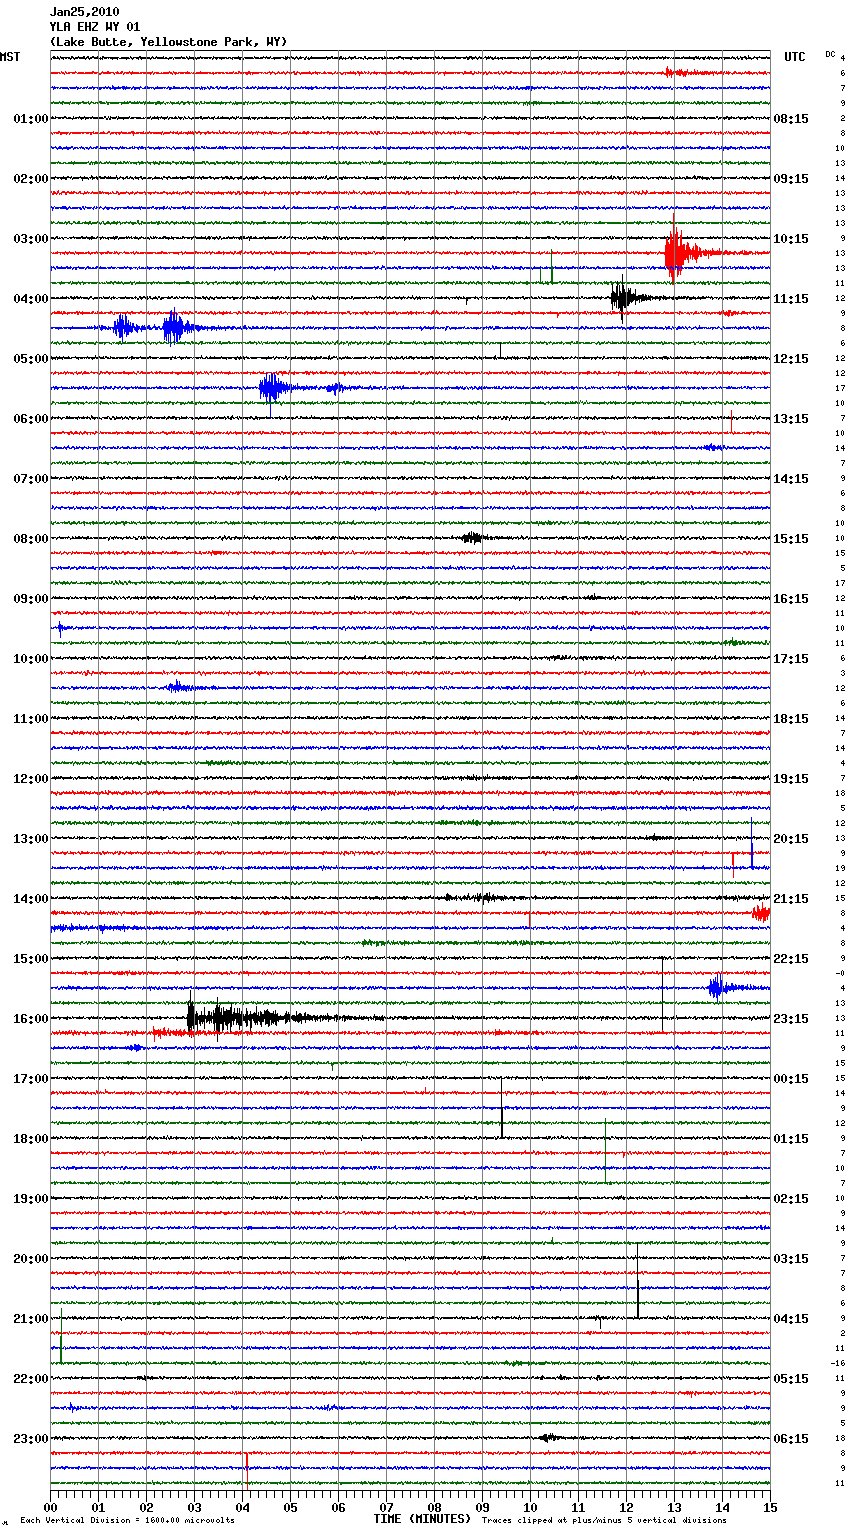Image resolution: width=850 pixels, height=1534 pixels.
Task: Select the 22:00 MST hour label
Action: [x=31, y=1379]
